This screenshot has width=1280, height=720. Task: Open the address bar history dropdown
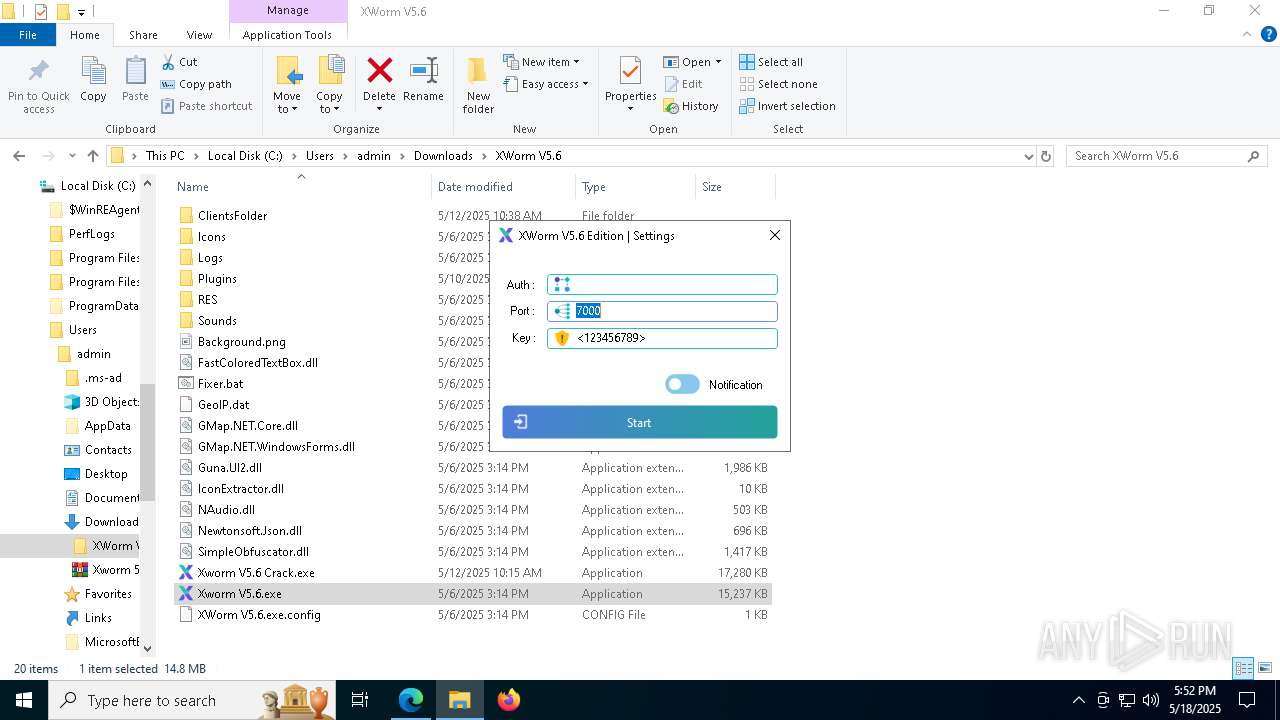point(1028,156)
